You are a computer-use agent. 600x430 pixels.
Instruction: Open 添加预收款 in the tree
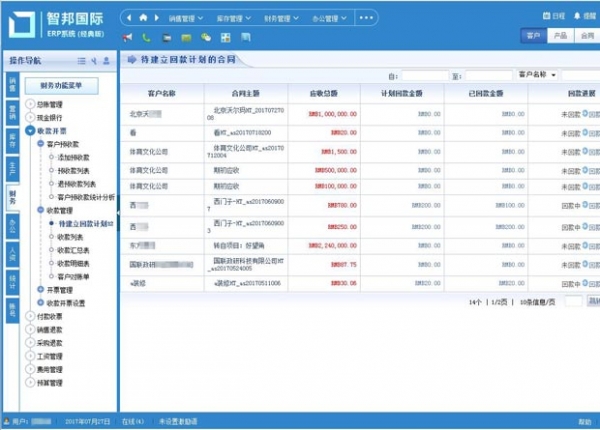73,157
